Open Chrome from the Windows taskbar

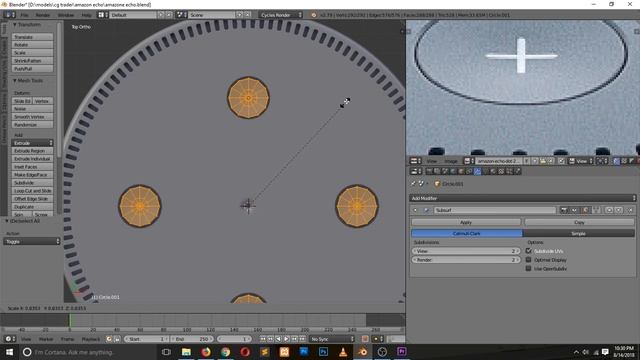tap(225, 351)
